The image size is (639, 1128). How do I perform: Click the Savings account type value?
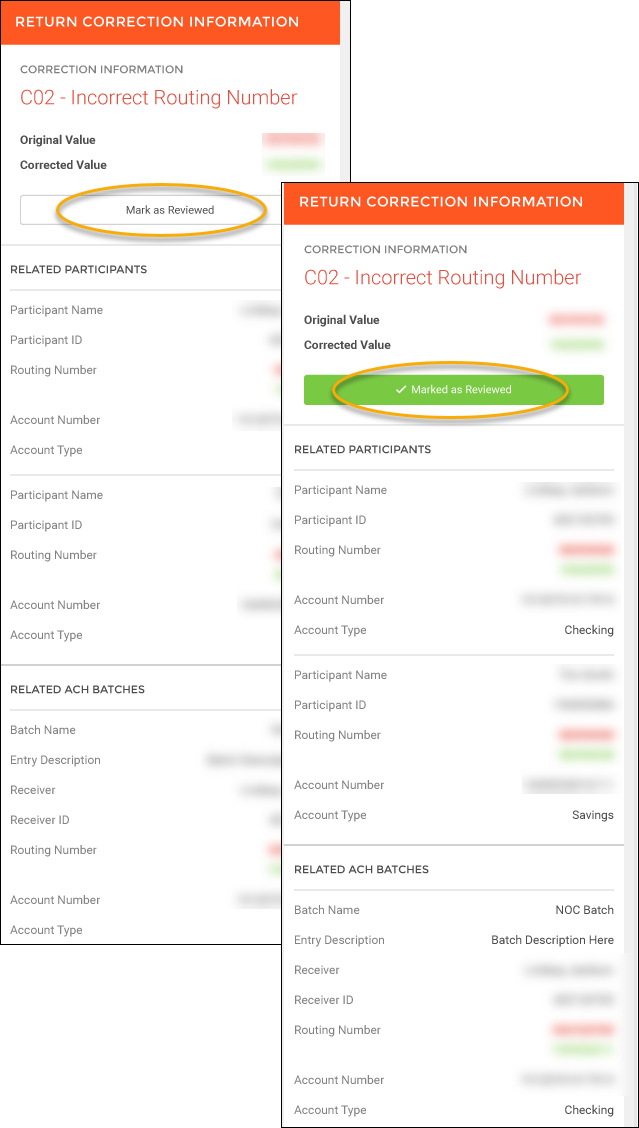click(592, 815)
